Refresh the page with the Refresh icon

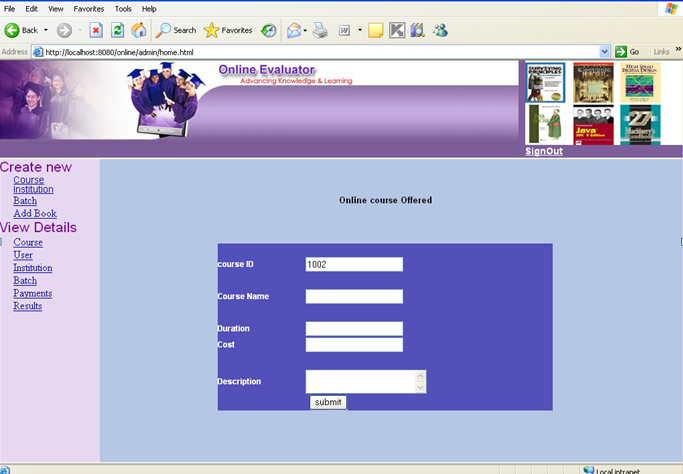pos(117,30)
